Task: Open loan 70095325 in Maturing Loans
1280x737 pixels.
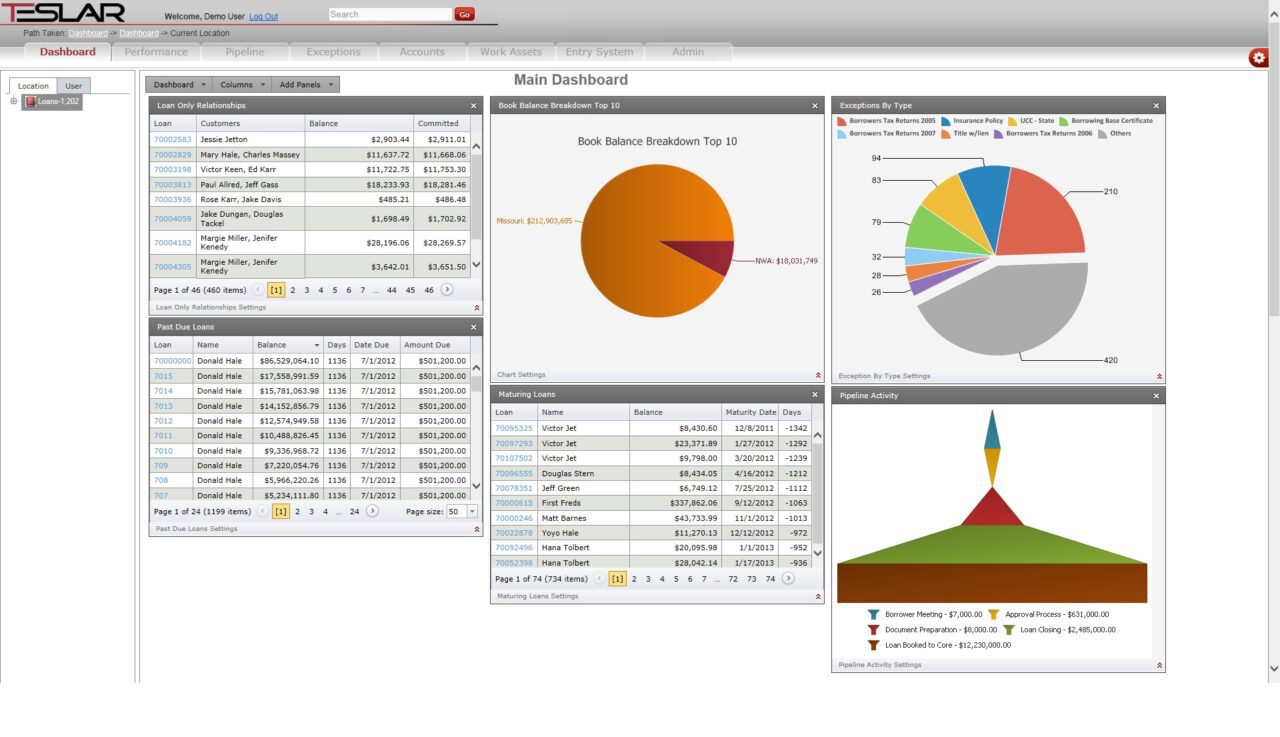Action: (x=514, y=428)
